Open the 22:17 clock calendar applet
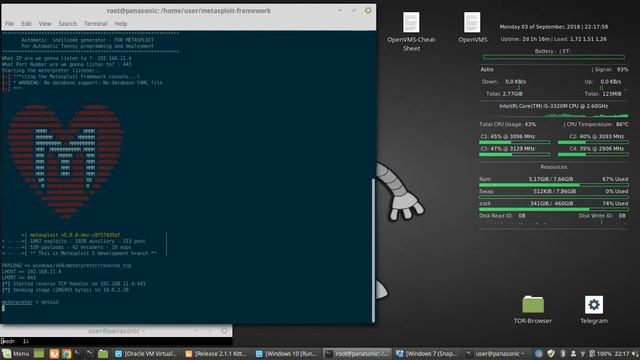640x360 pixels. coord(622,353)
